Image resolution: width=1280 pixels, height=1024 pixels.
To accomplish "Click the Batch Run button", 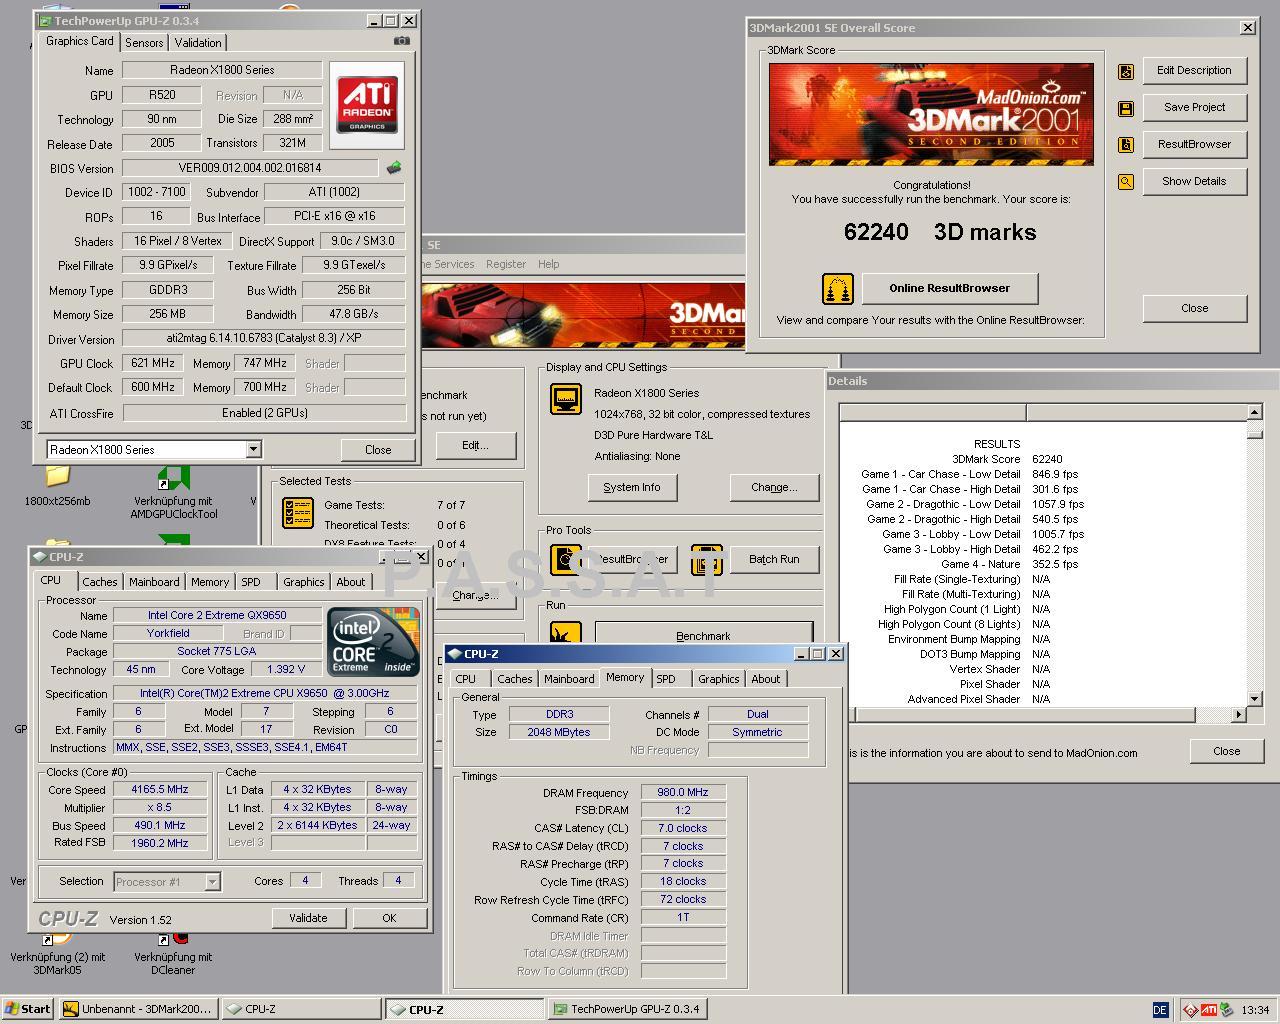I will point(774,560).
